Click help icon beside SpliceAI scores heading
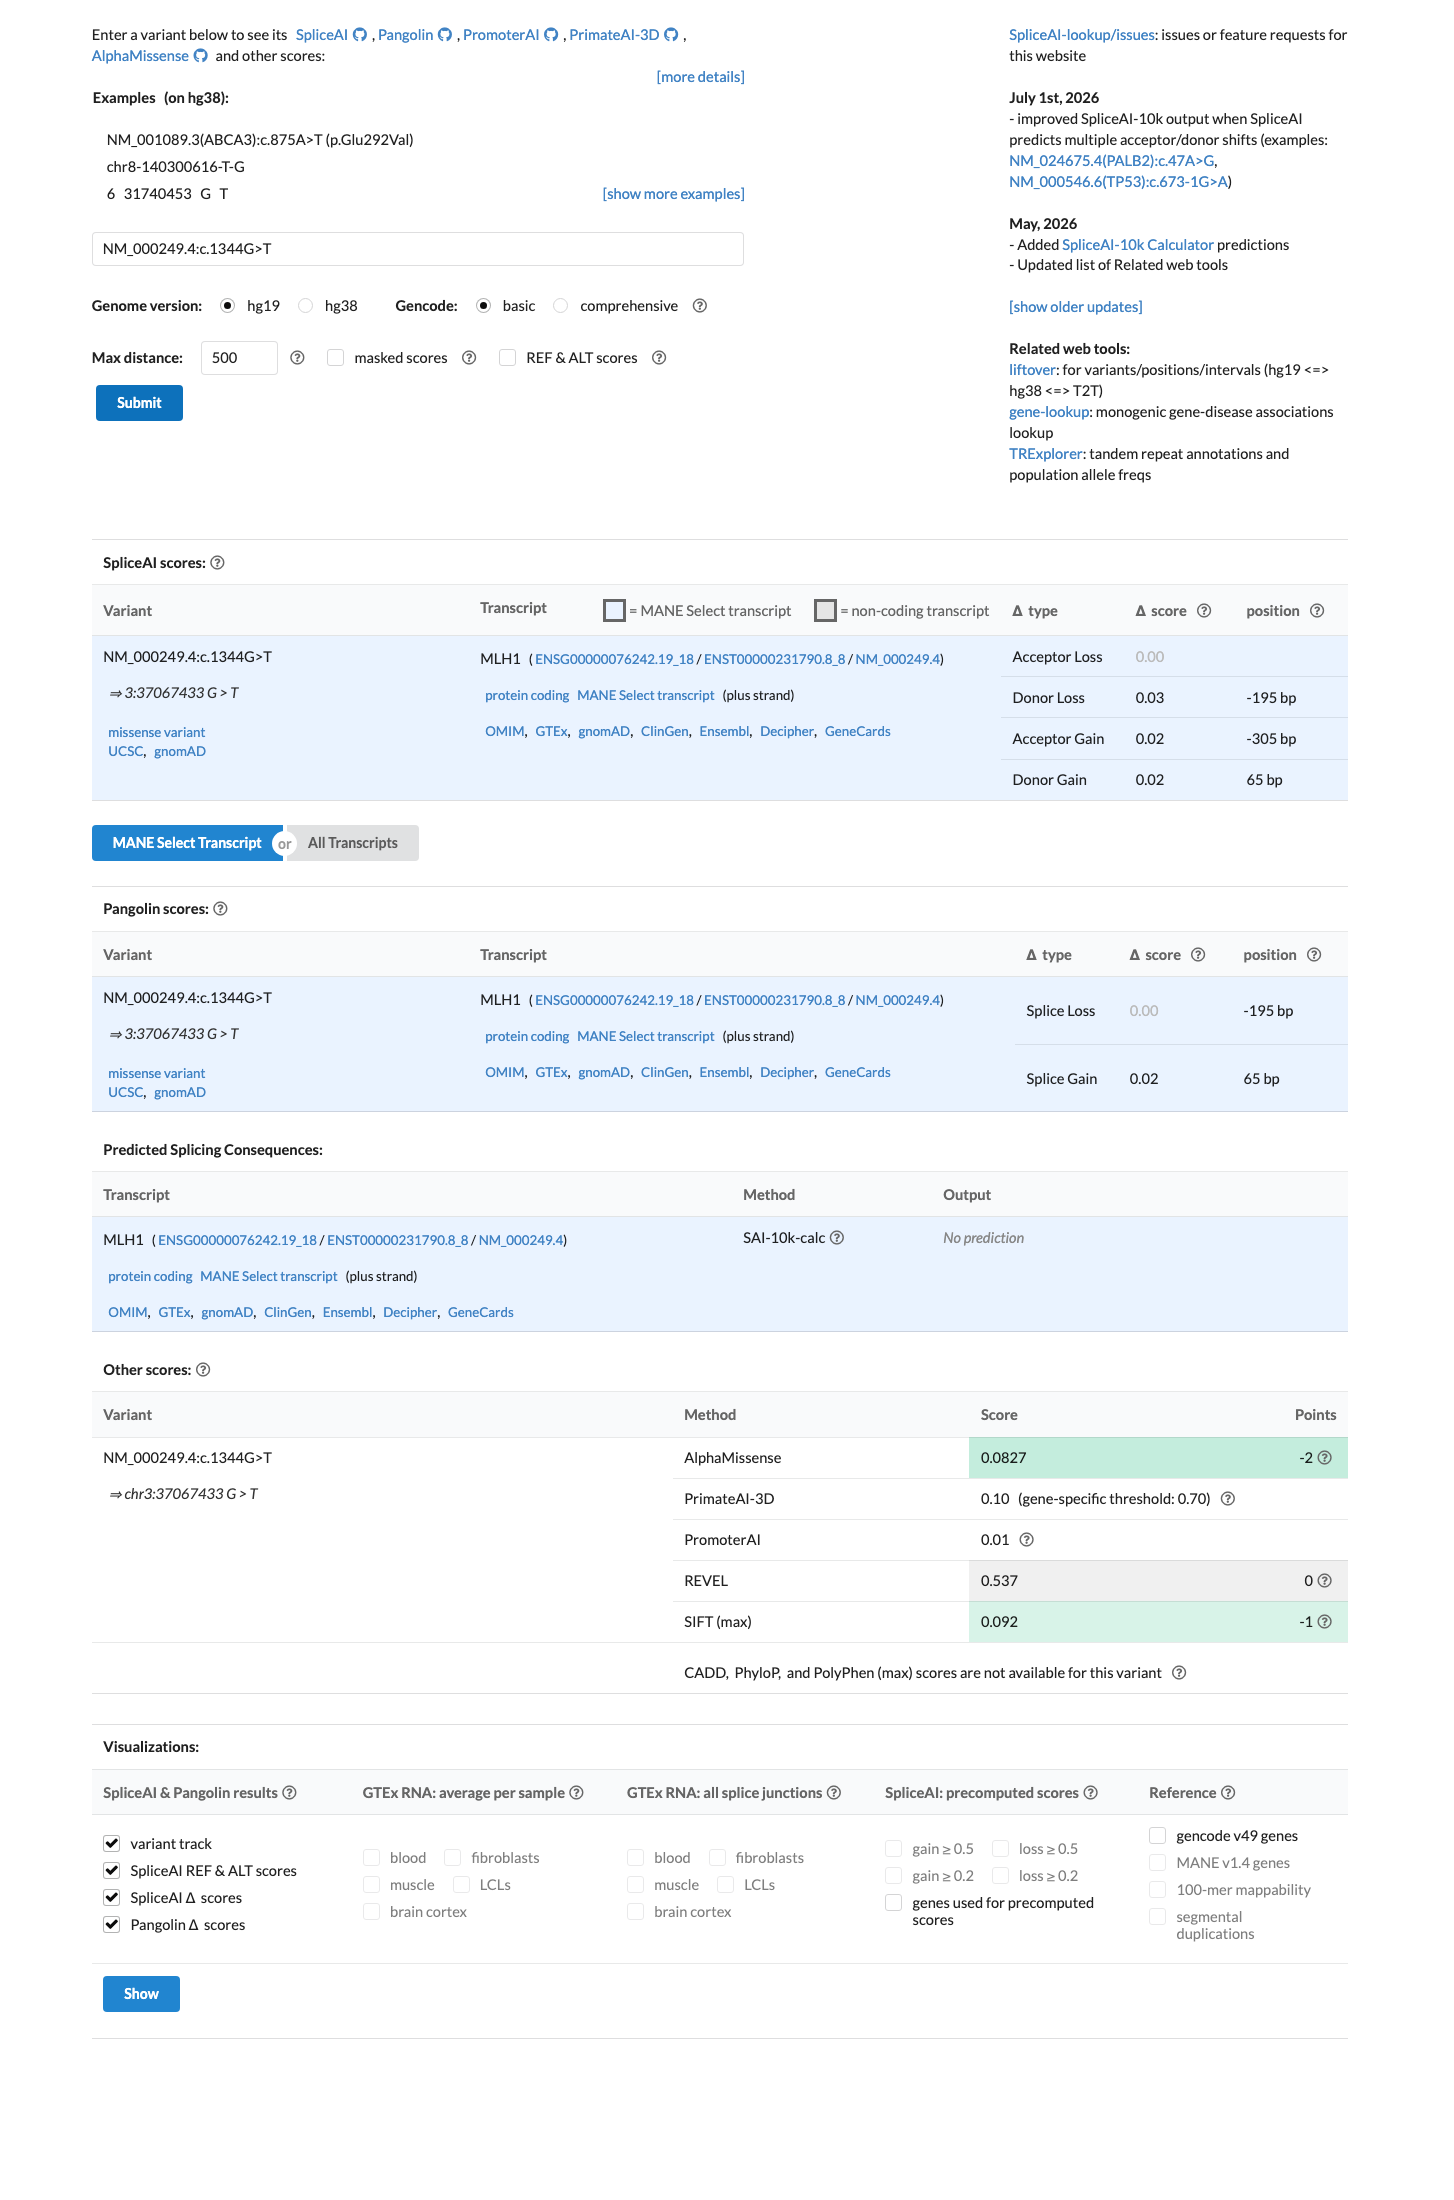 [x=217, y=563]
